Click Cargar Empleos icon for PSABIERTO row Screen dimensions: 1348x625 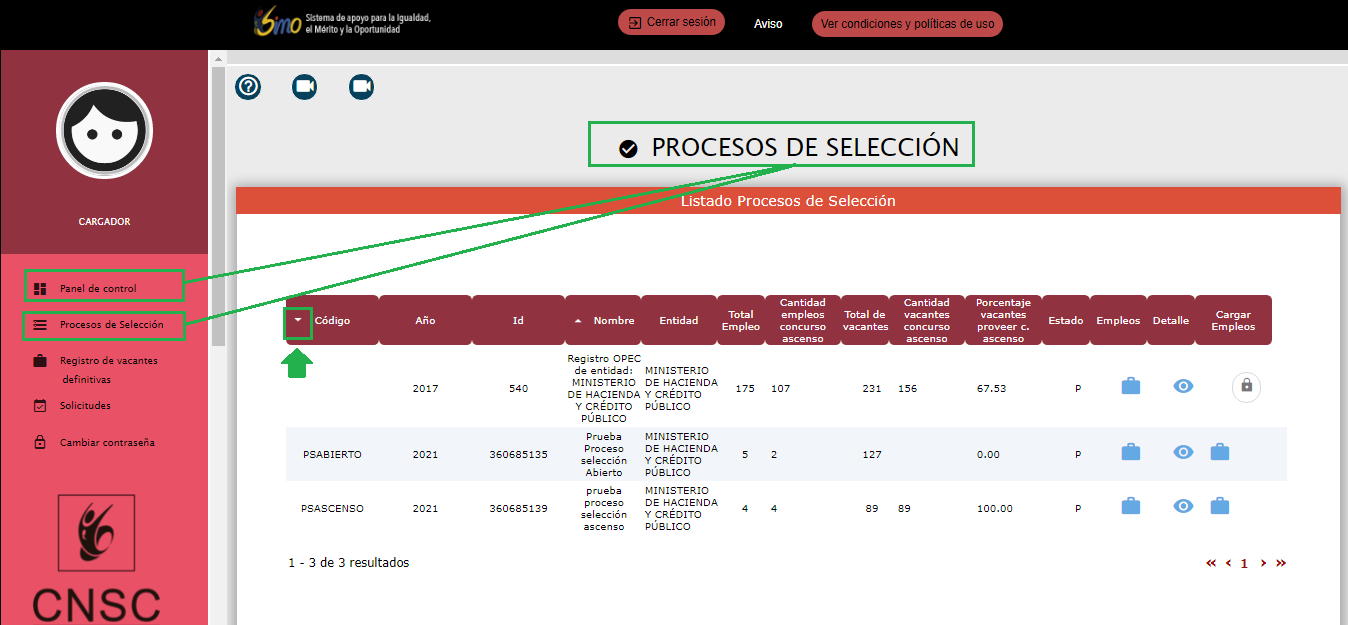pyautogui.click(x=1219, y=452)
